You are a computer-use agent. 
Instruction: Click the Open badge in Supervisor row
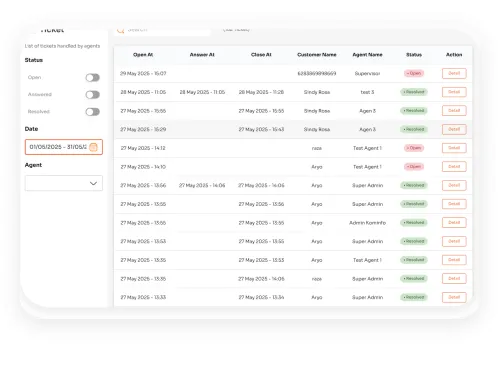[414, 73]
